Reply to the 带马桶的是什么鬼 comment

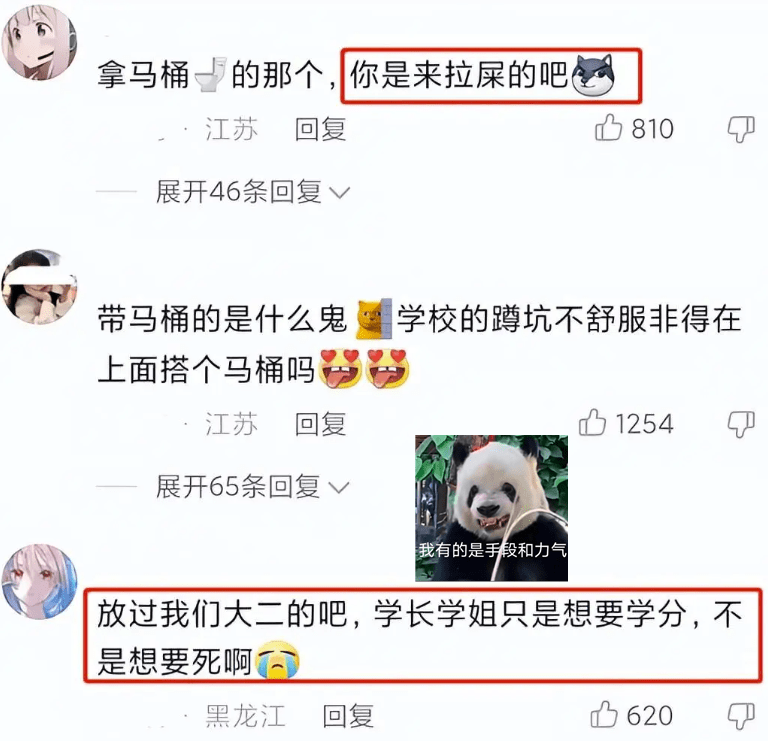(x=320, y=424)
